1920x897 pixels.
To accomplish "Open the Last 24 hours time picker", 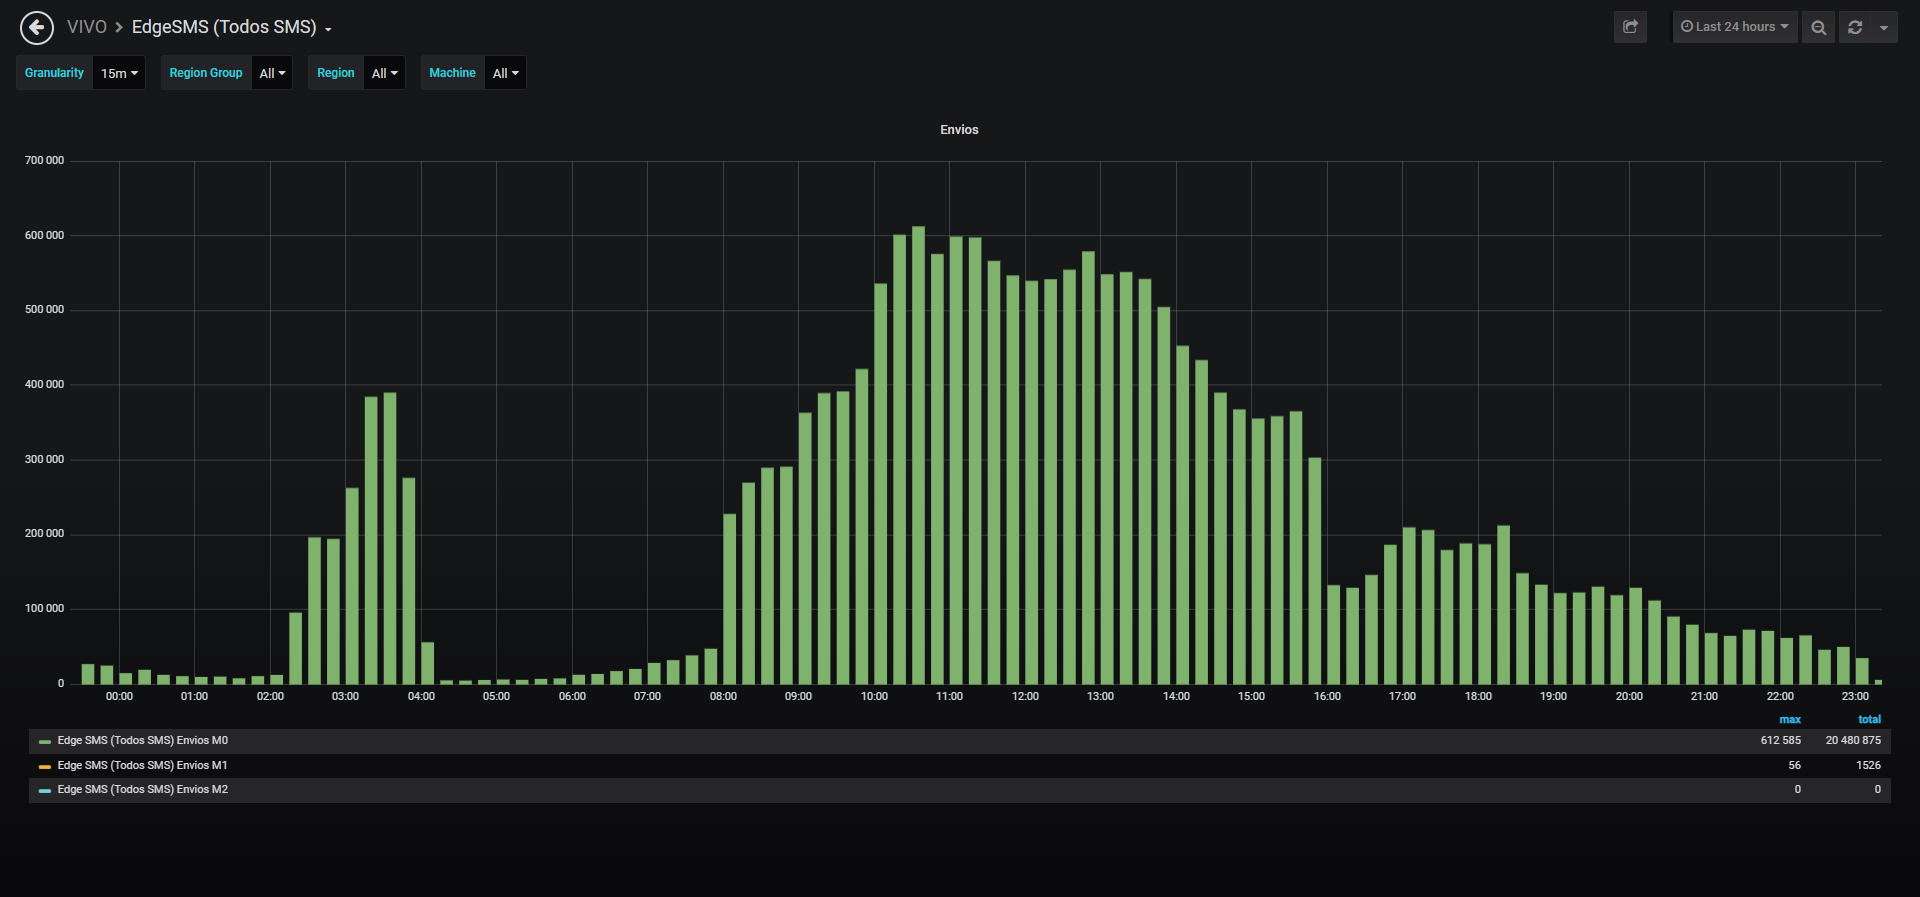I will pos(1735,27).
